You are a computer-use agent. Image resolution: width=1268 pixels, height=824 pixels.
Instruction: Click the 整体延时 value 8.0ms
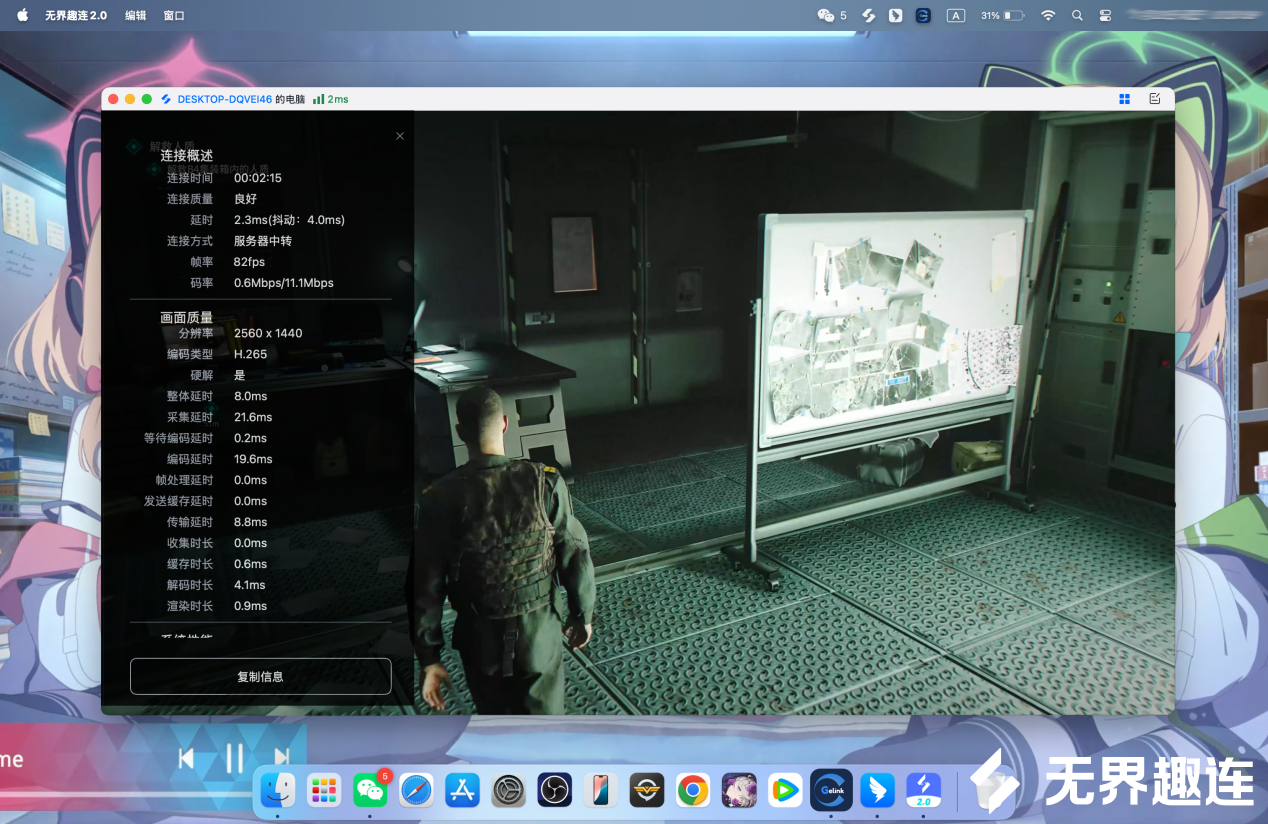tap(250, 396)
